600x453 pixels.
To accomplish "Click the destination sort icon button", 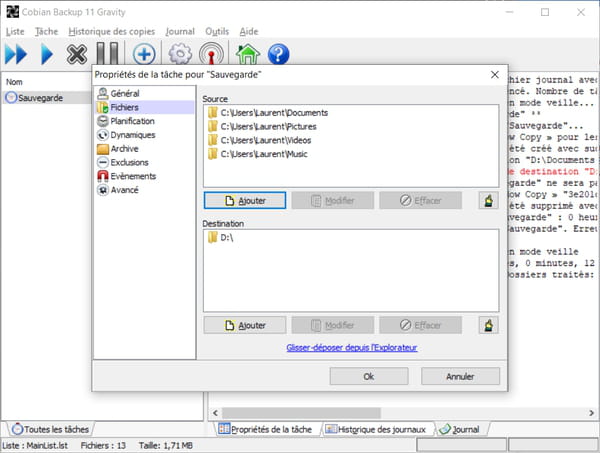I will (489, 325).
